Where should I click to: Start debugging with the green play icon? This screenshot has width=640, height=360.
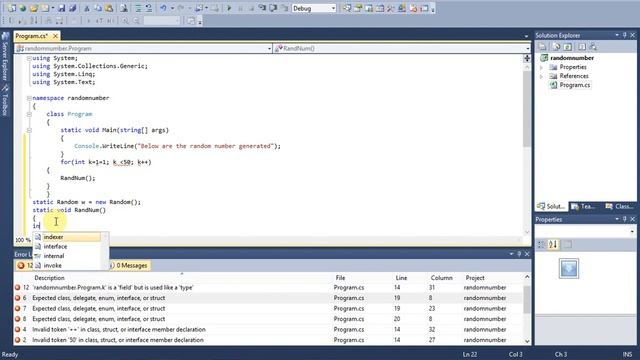pos(229,8)
